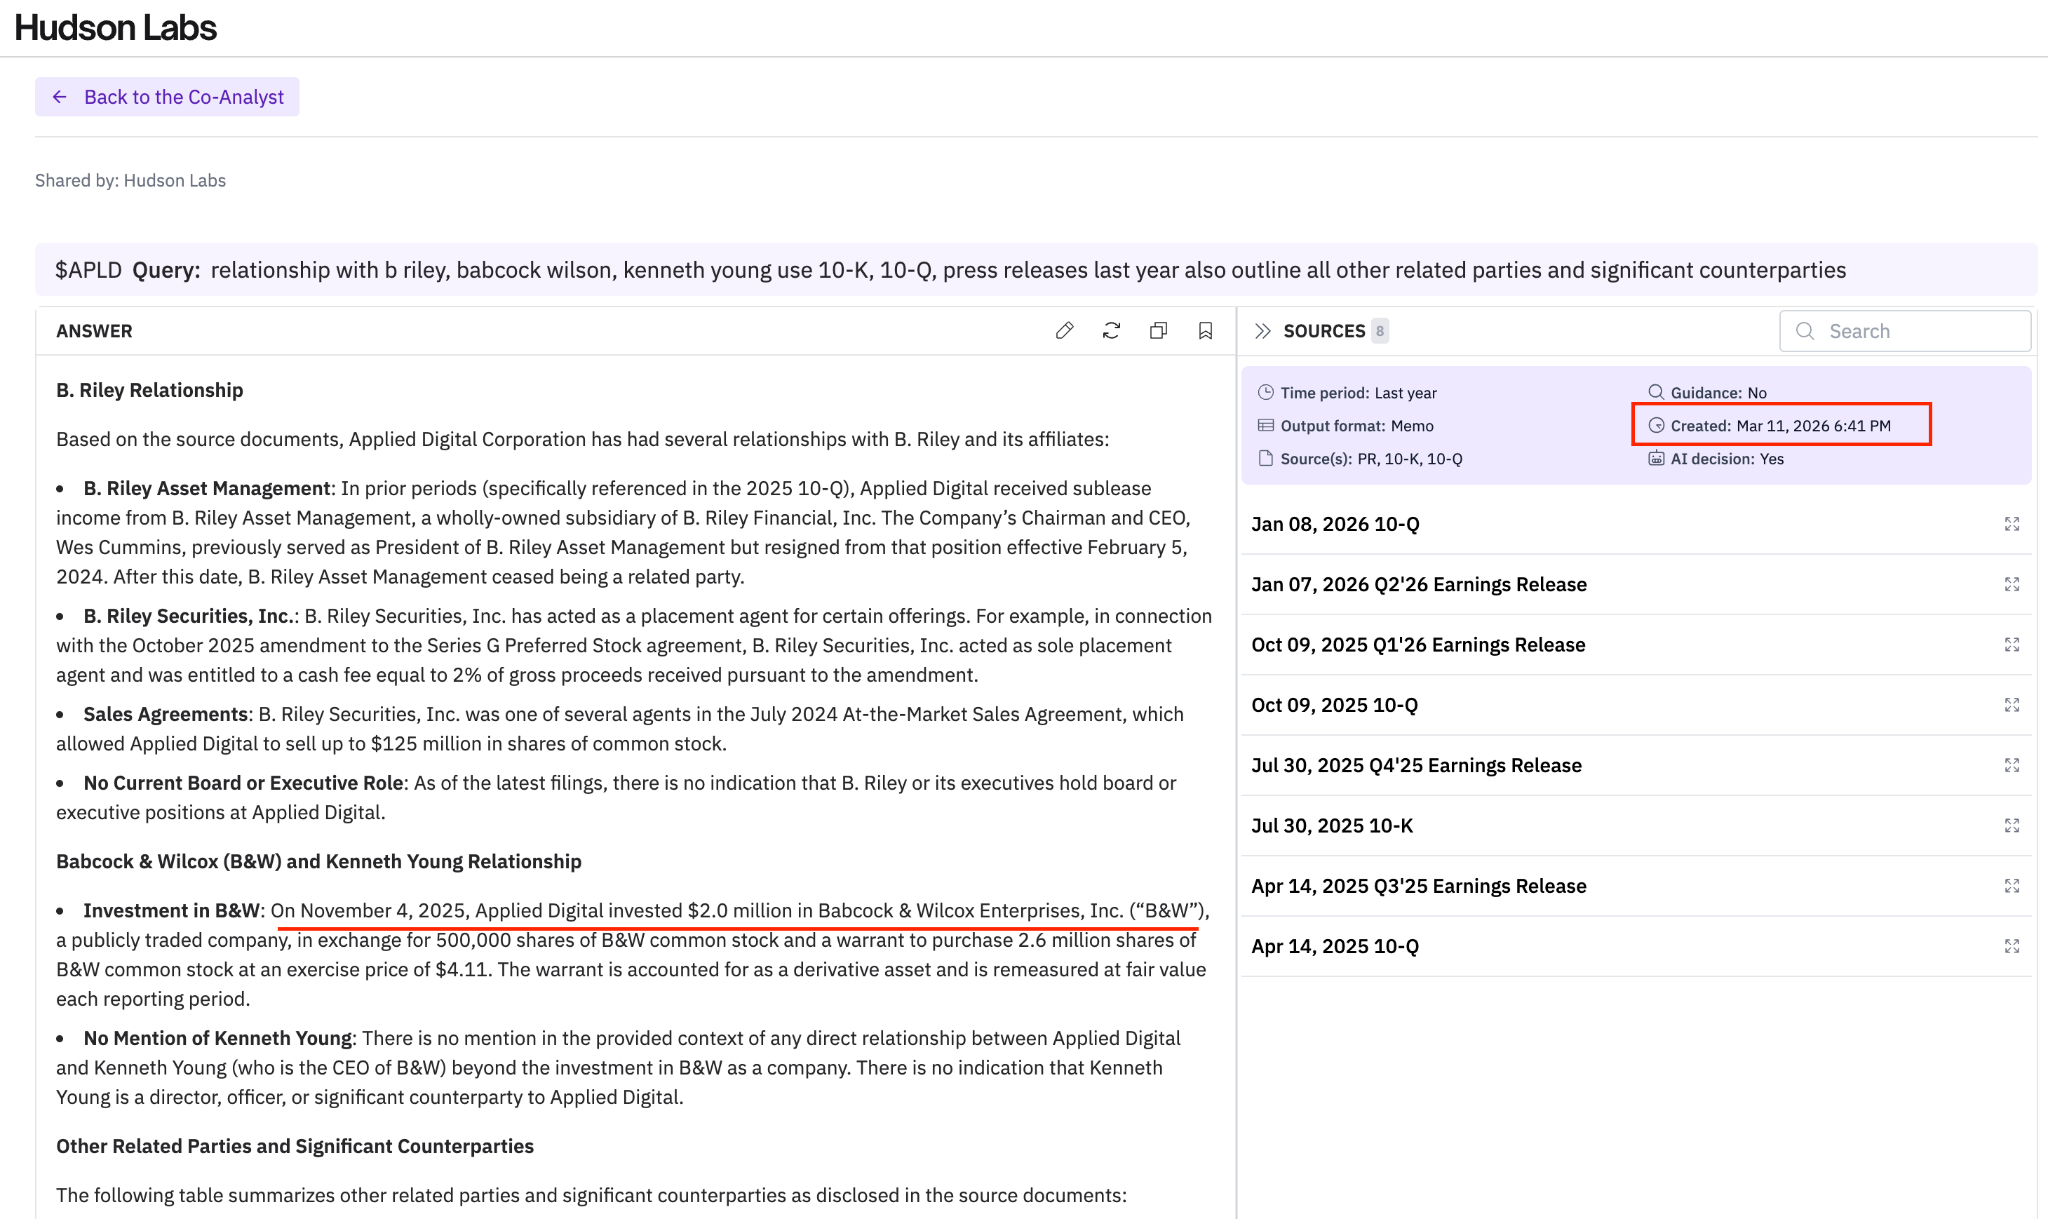This screenshot has width=2048, height=1219.
Task: Click the Created date metadata entry
Action: click(x=1779, y=426)
